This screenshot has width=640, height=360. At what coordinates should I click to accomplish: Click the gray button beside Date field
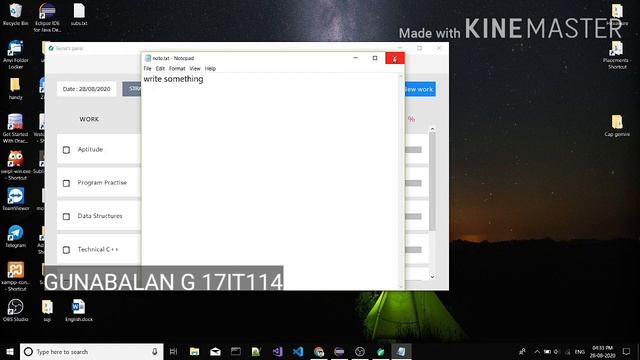pyautogui.click(x=131, y=89)
